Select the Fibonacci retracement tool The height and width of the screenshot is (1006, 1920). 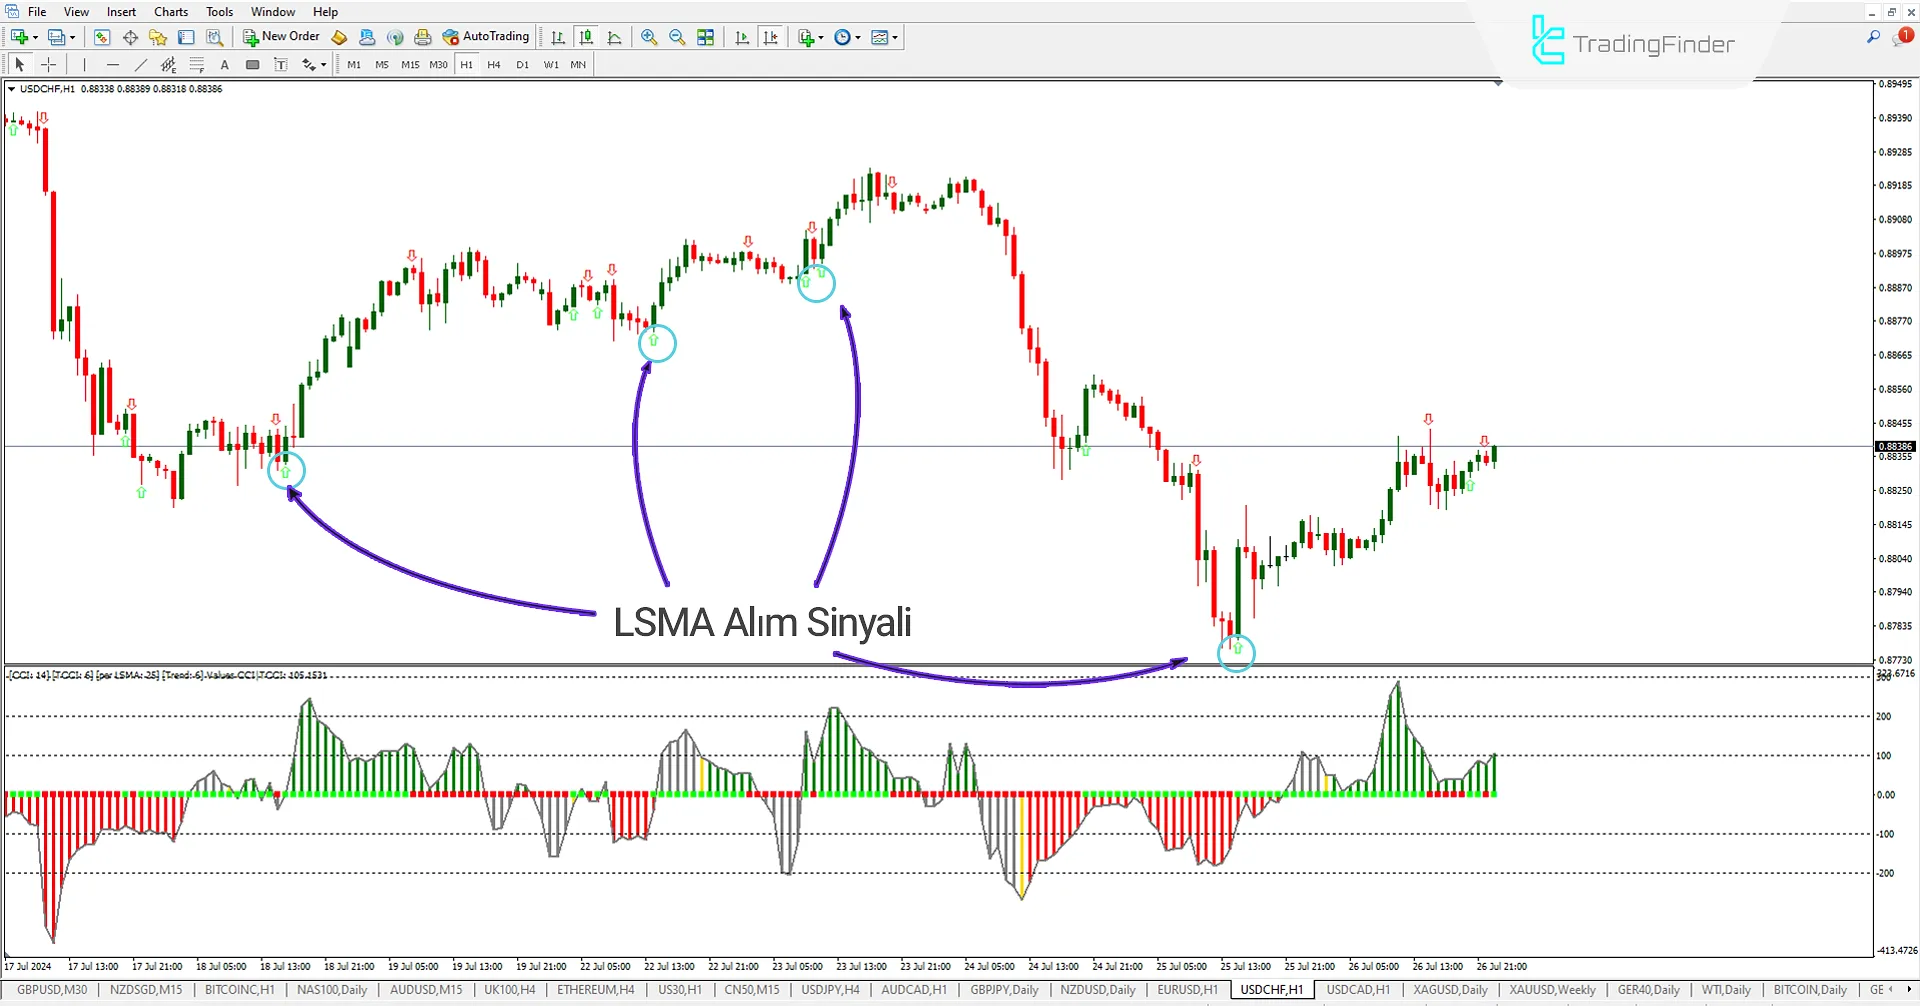click(197, 64)
